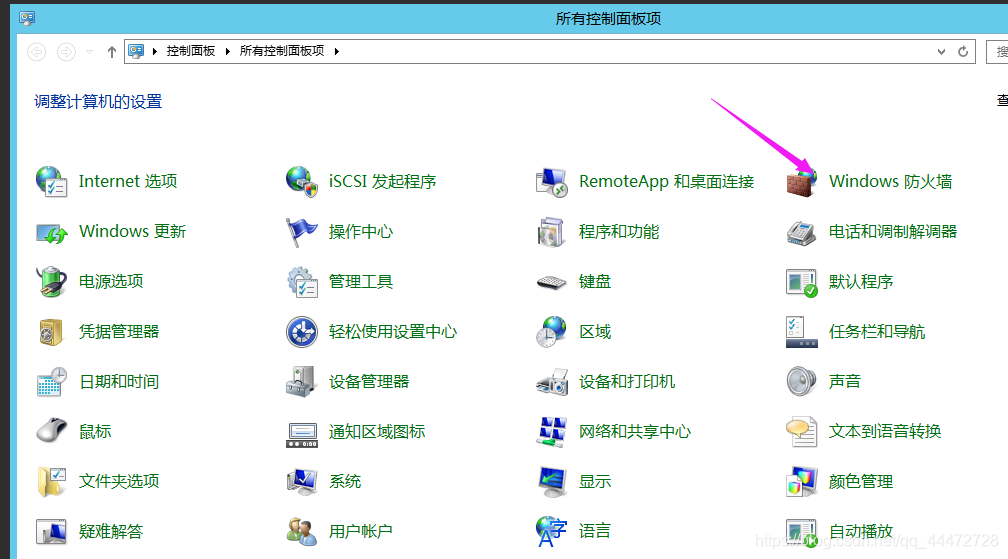Open the 网络和共享中心 link
The width and height of the screenshot is (1008, 559).
(x=635, y=432)
